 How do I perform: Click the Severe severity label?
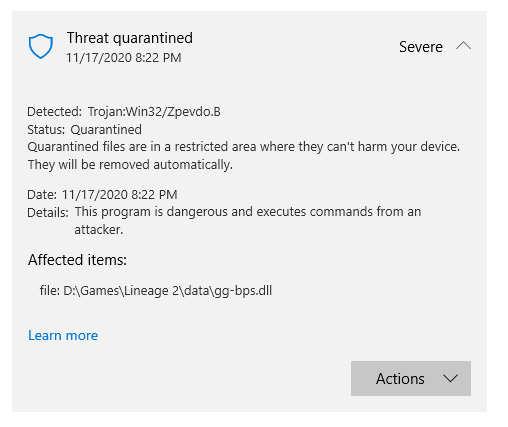click(421, 47)
